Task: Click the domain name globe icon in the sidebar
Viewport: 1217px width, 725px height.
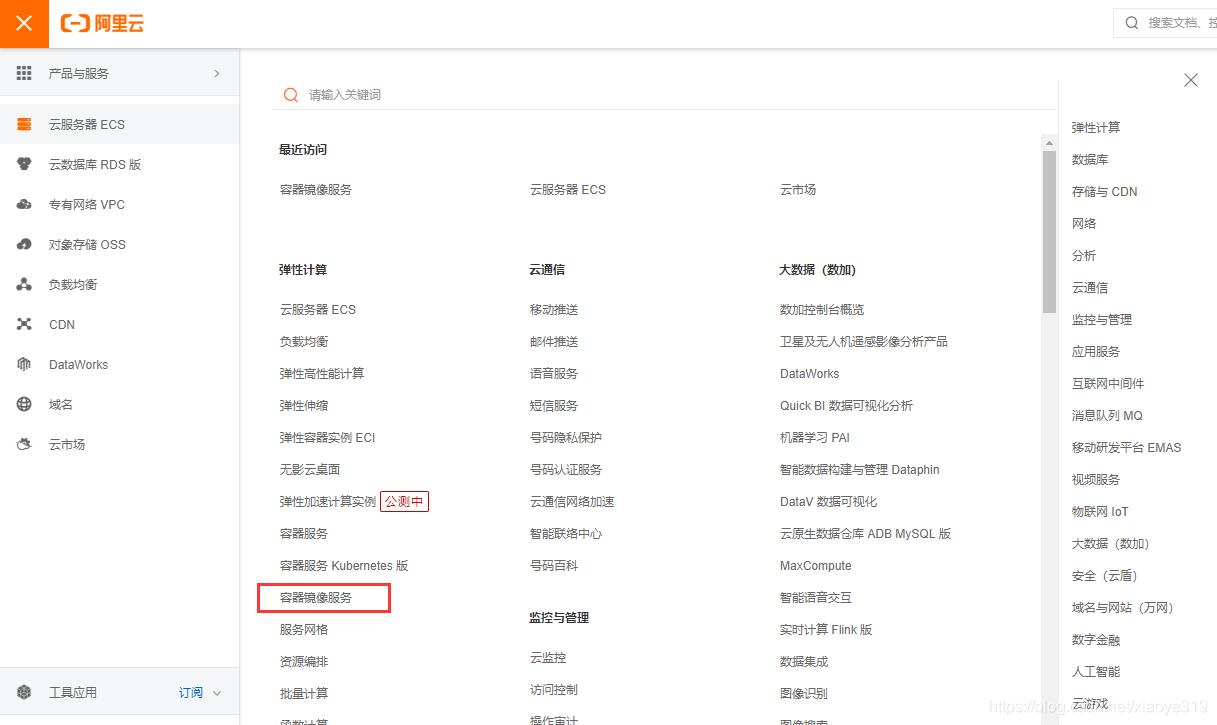Action: click(24, 404)
